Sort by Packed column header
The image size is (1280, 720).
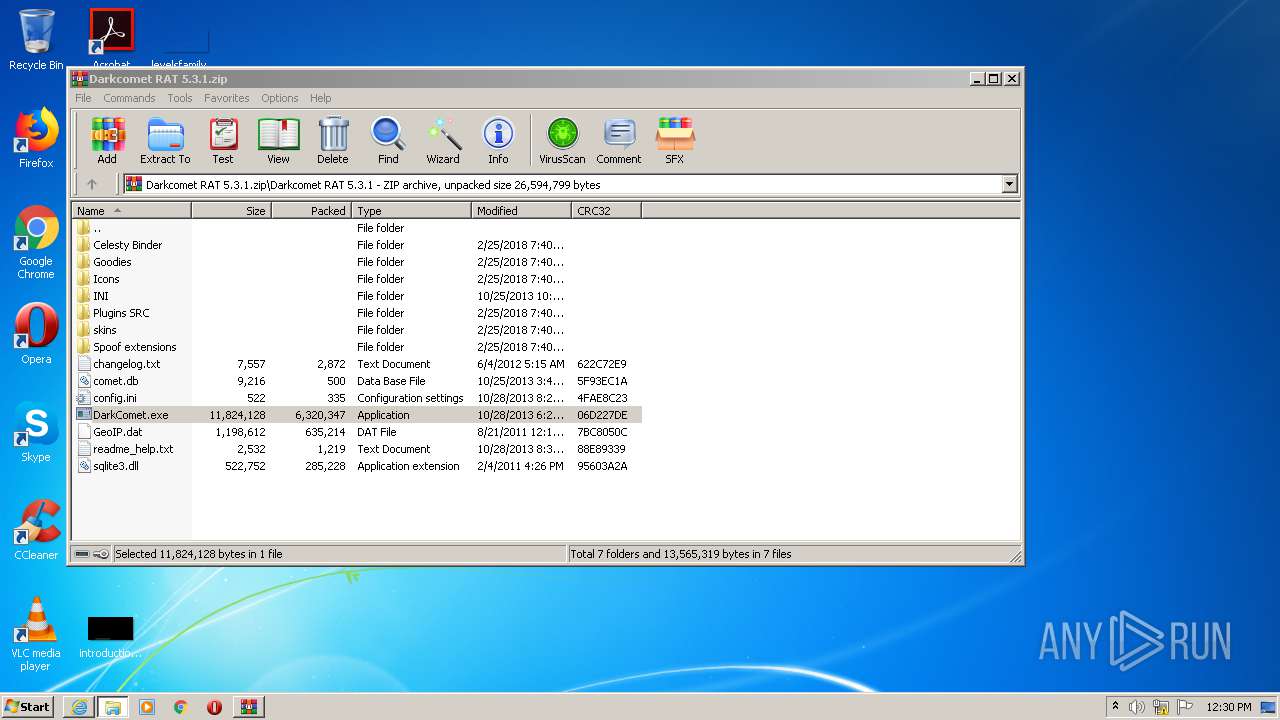[x=311, y=211]
